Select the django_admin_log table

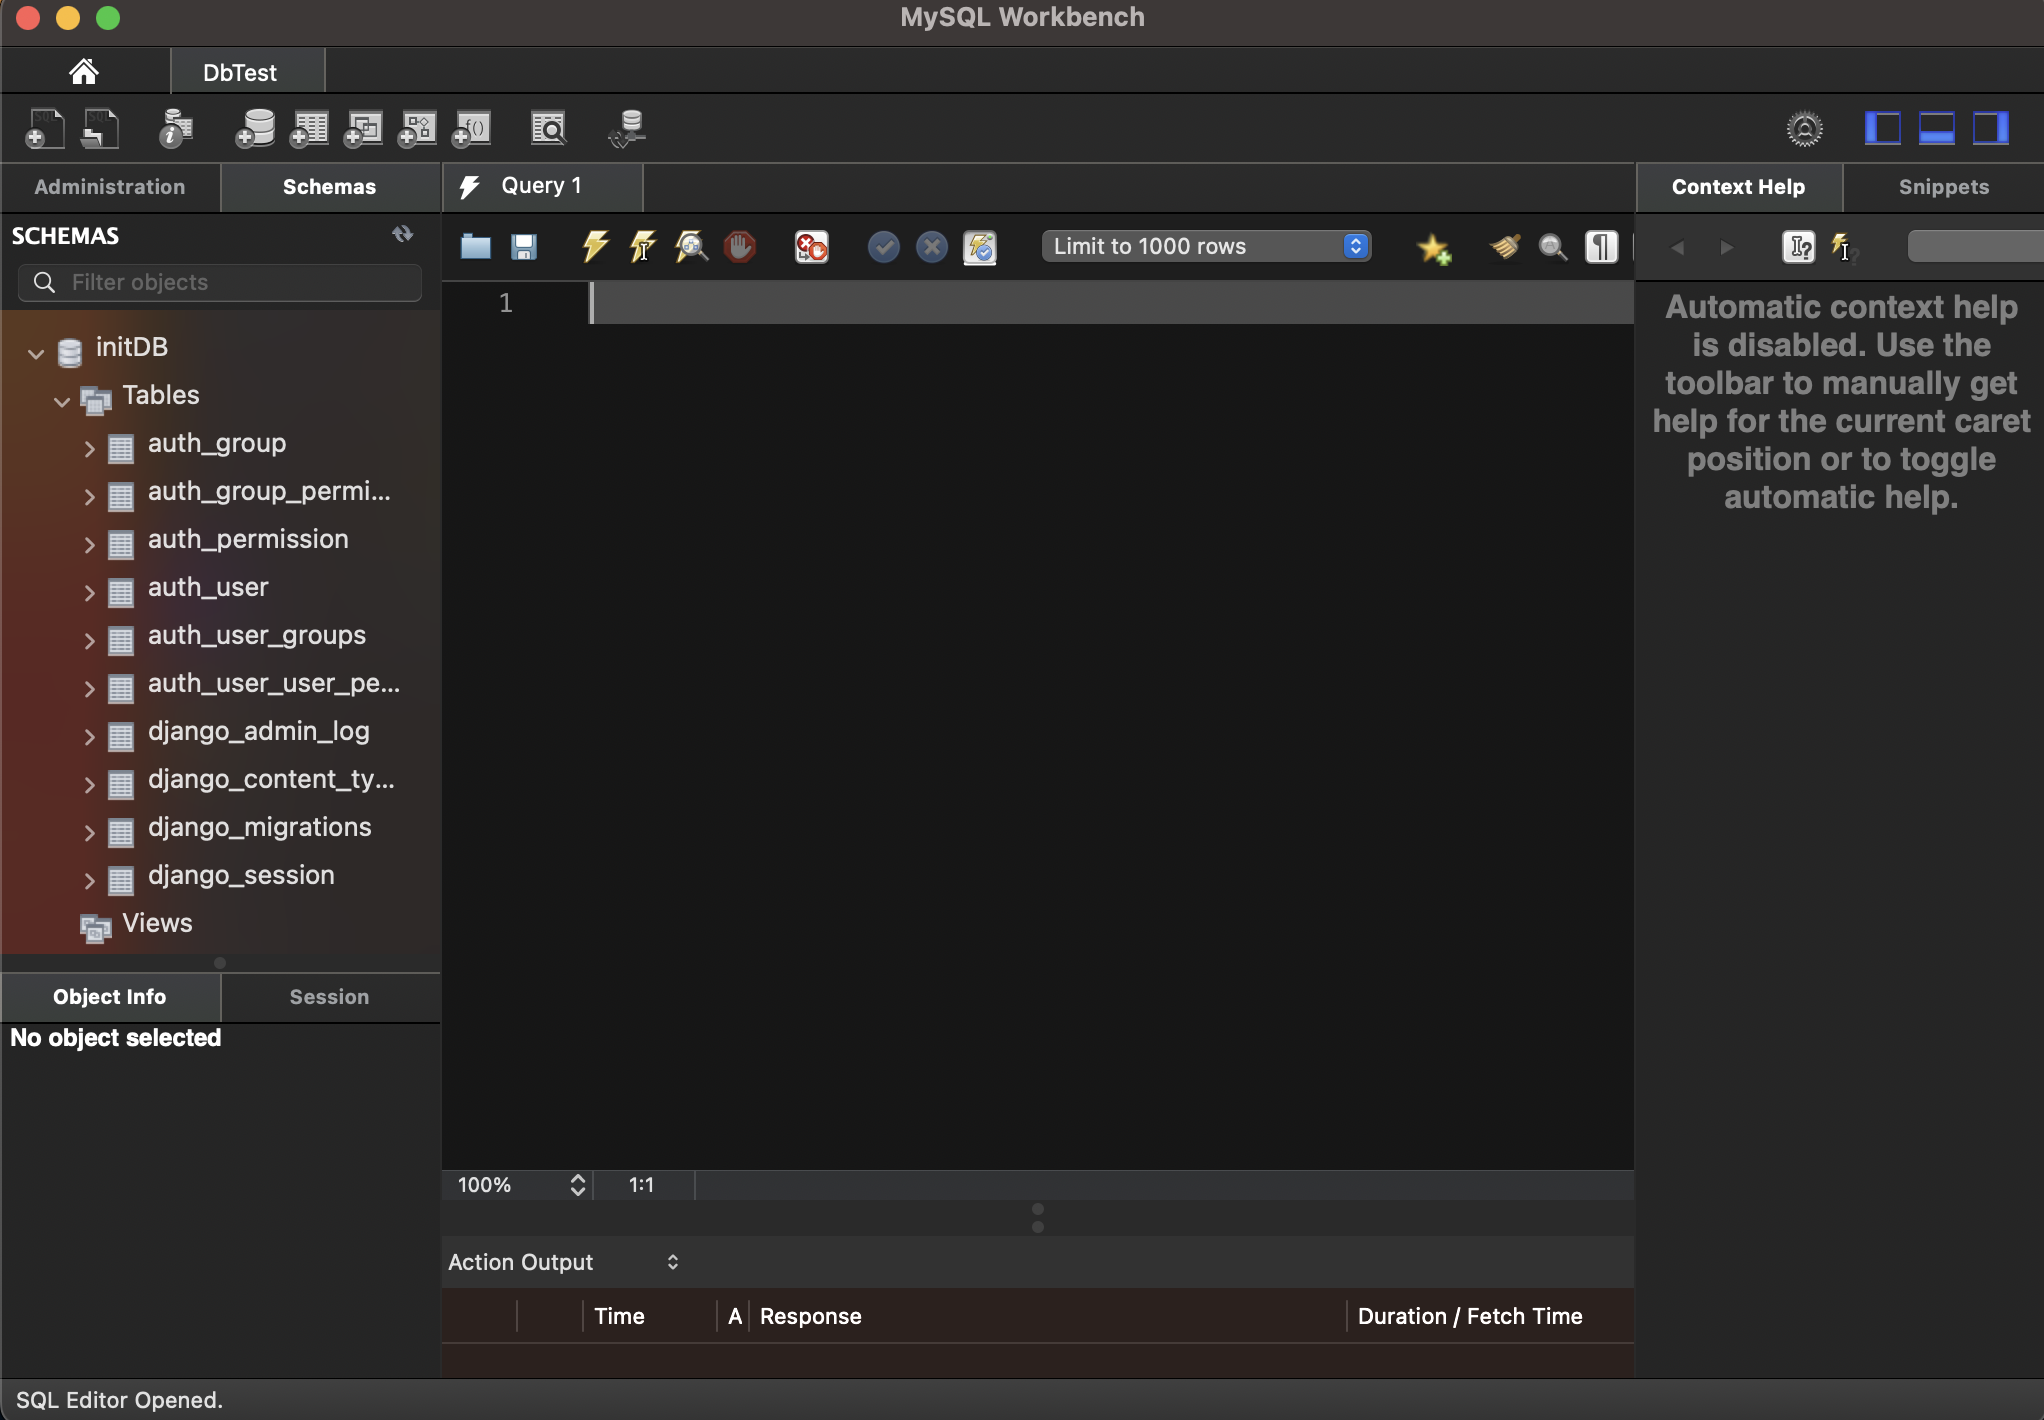[259, 732]
